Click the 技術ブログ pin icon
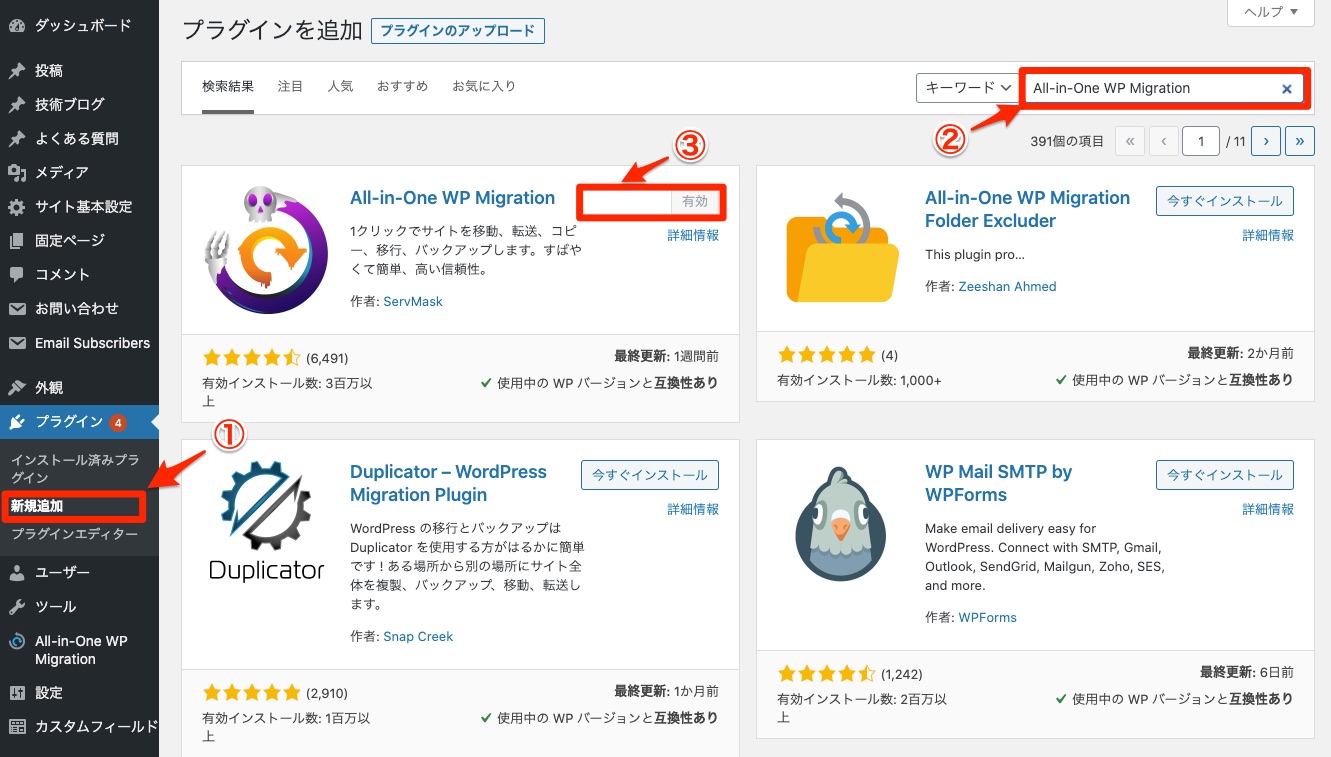The image size is (1331, 757). [x=16, y=105]
